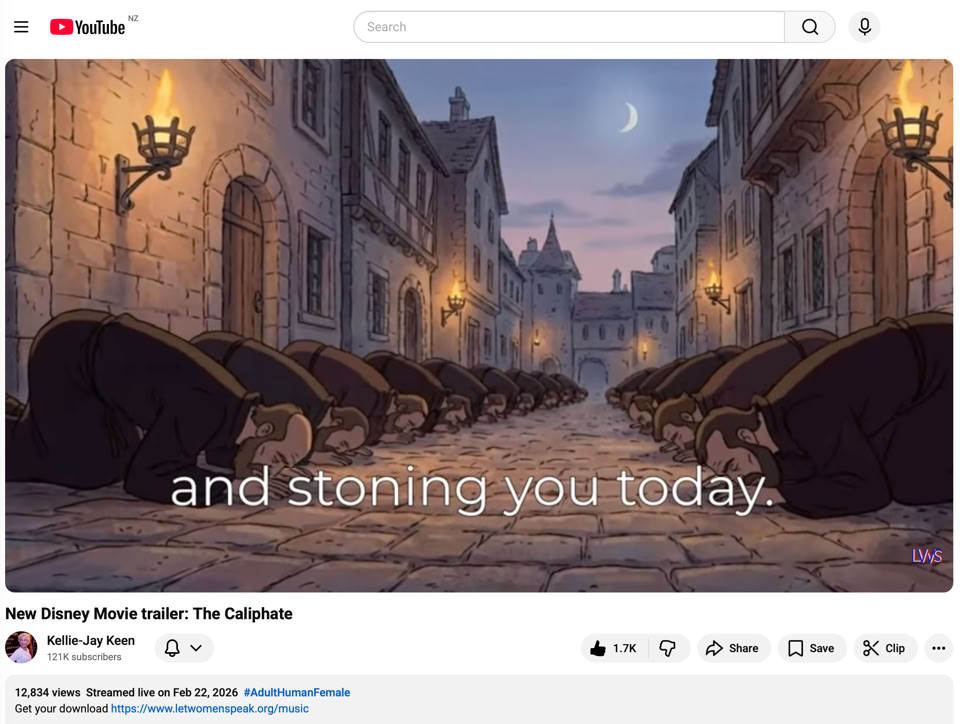Visit the Kellie-Jay Keen channel name link
960x724 pixels.
(91, 640)
